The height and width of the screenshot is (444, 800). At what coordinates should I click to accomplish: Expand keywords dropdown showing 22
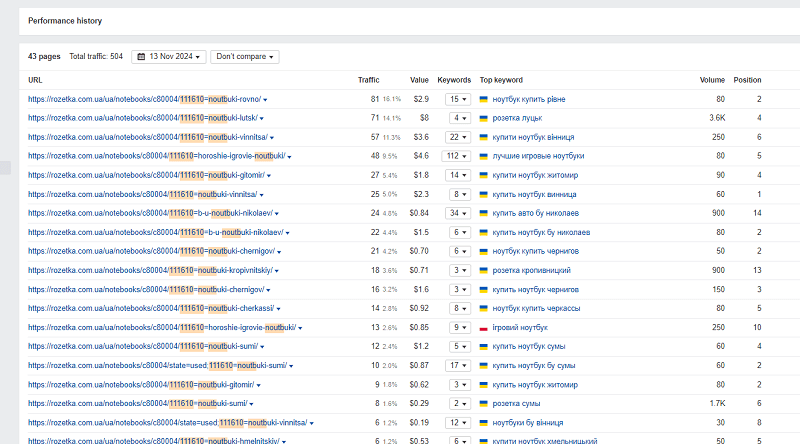[x=458, y=137]
